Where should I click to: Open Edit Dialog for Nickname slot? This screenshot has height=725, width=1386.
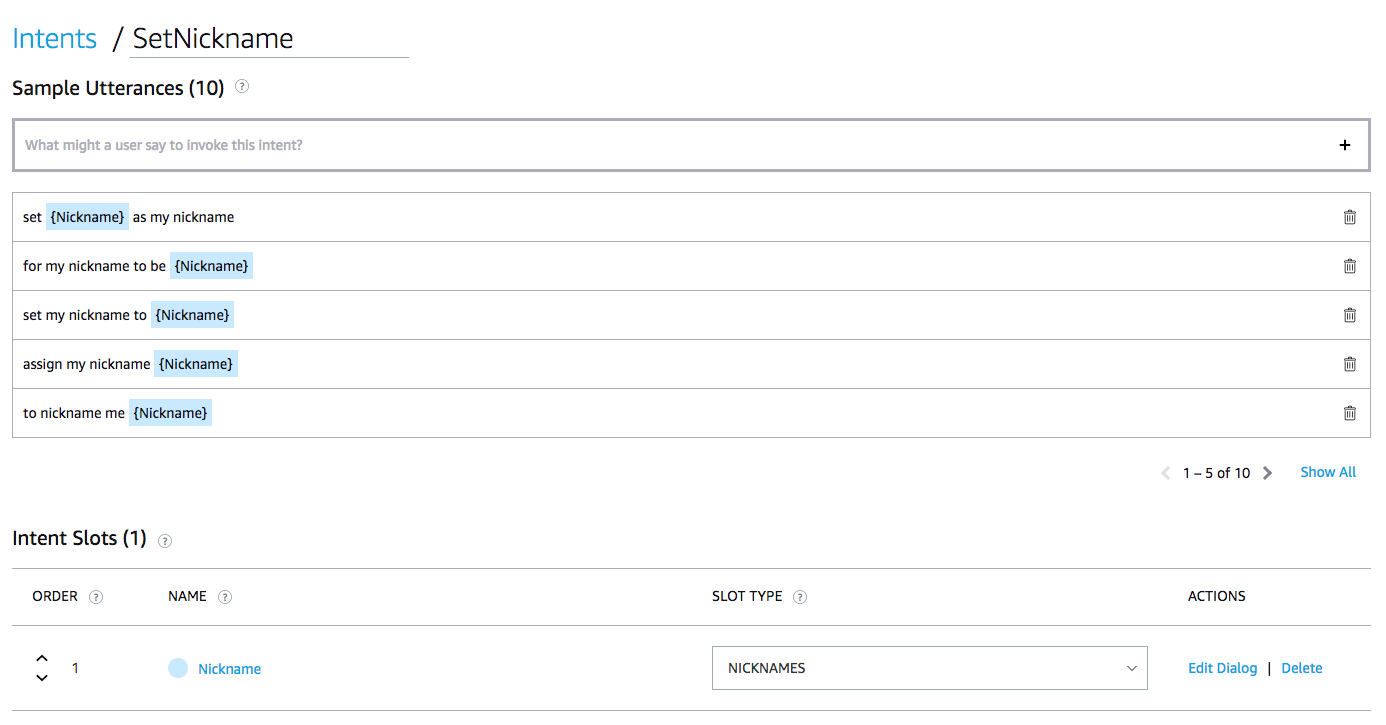tap(1222, 668)
